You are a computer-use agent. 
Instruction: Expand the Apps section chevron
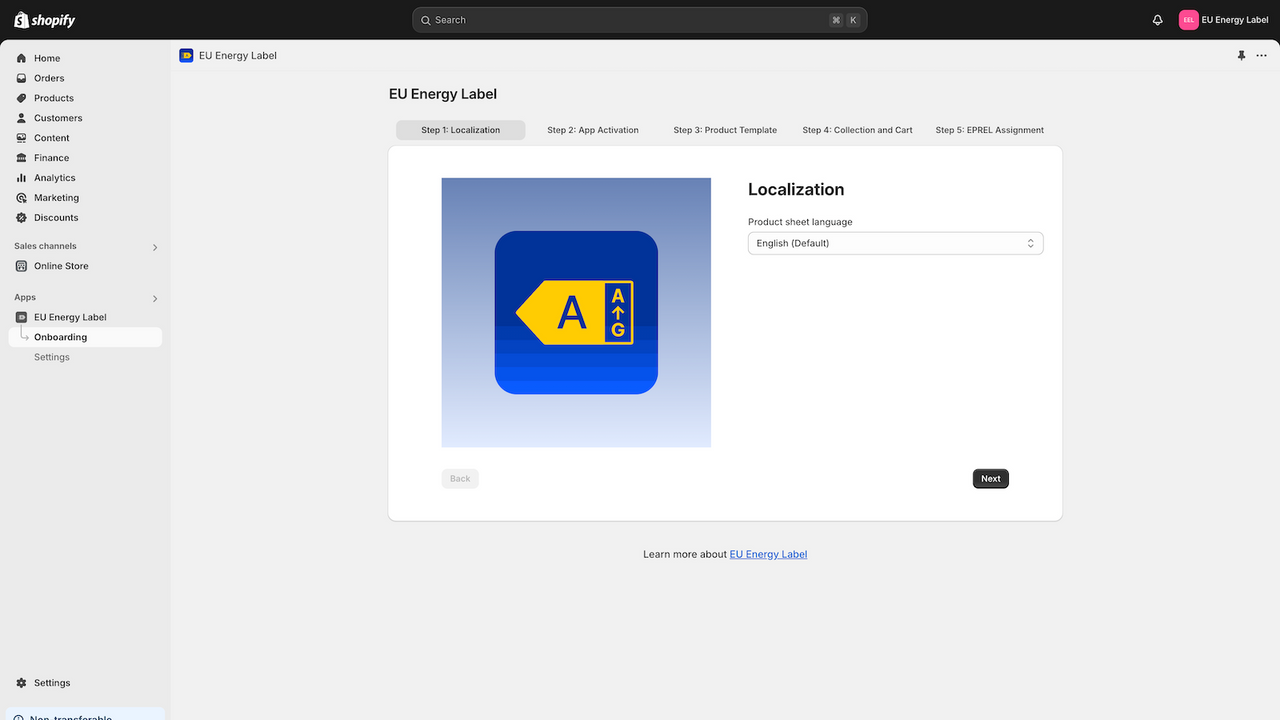(155, 298)
